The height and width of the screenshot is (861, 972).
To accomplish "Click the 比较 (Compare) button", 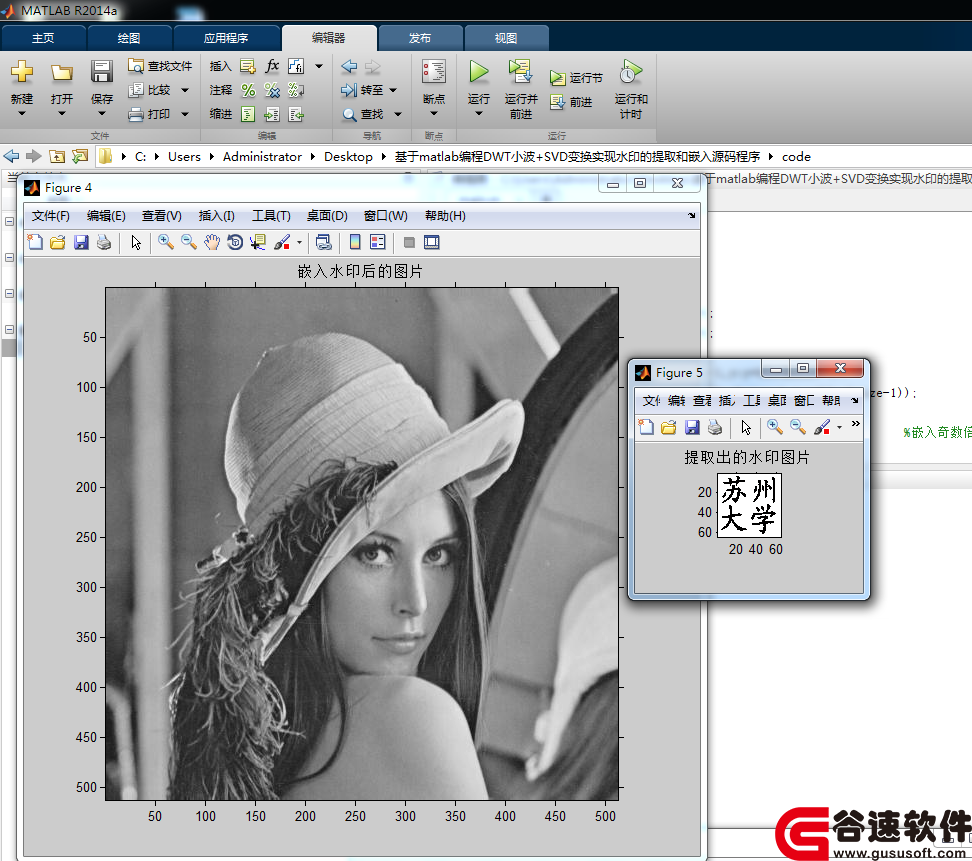I will (149, 90).
